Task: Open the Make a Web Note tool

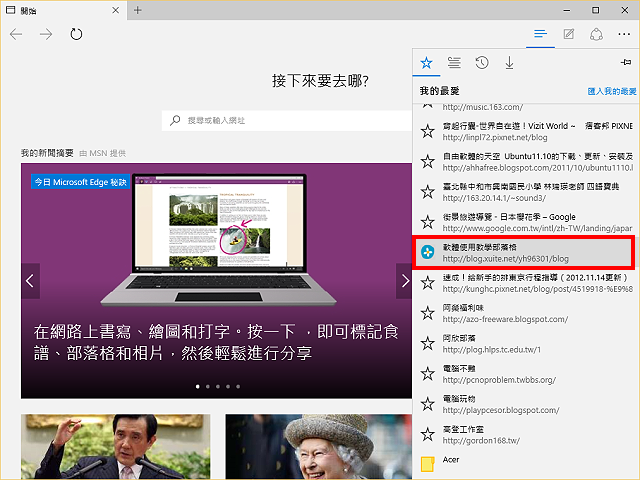Action: click(569, 34)
